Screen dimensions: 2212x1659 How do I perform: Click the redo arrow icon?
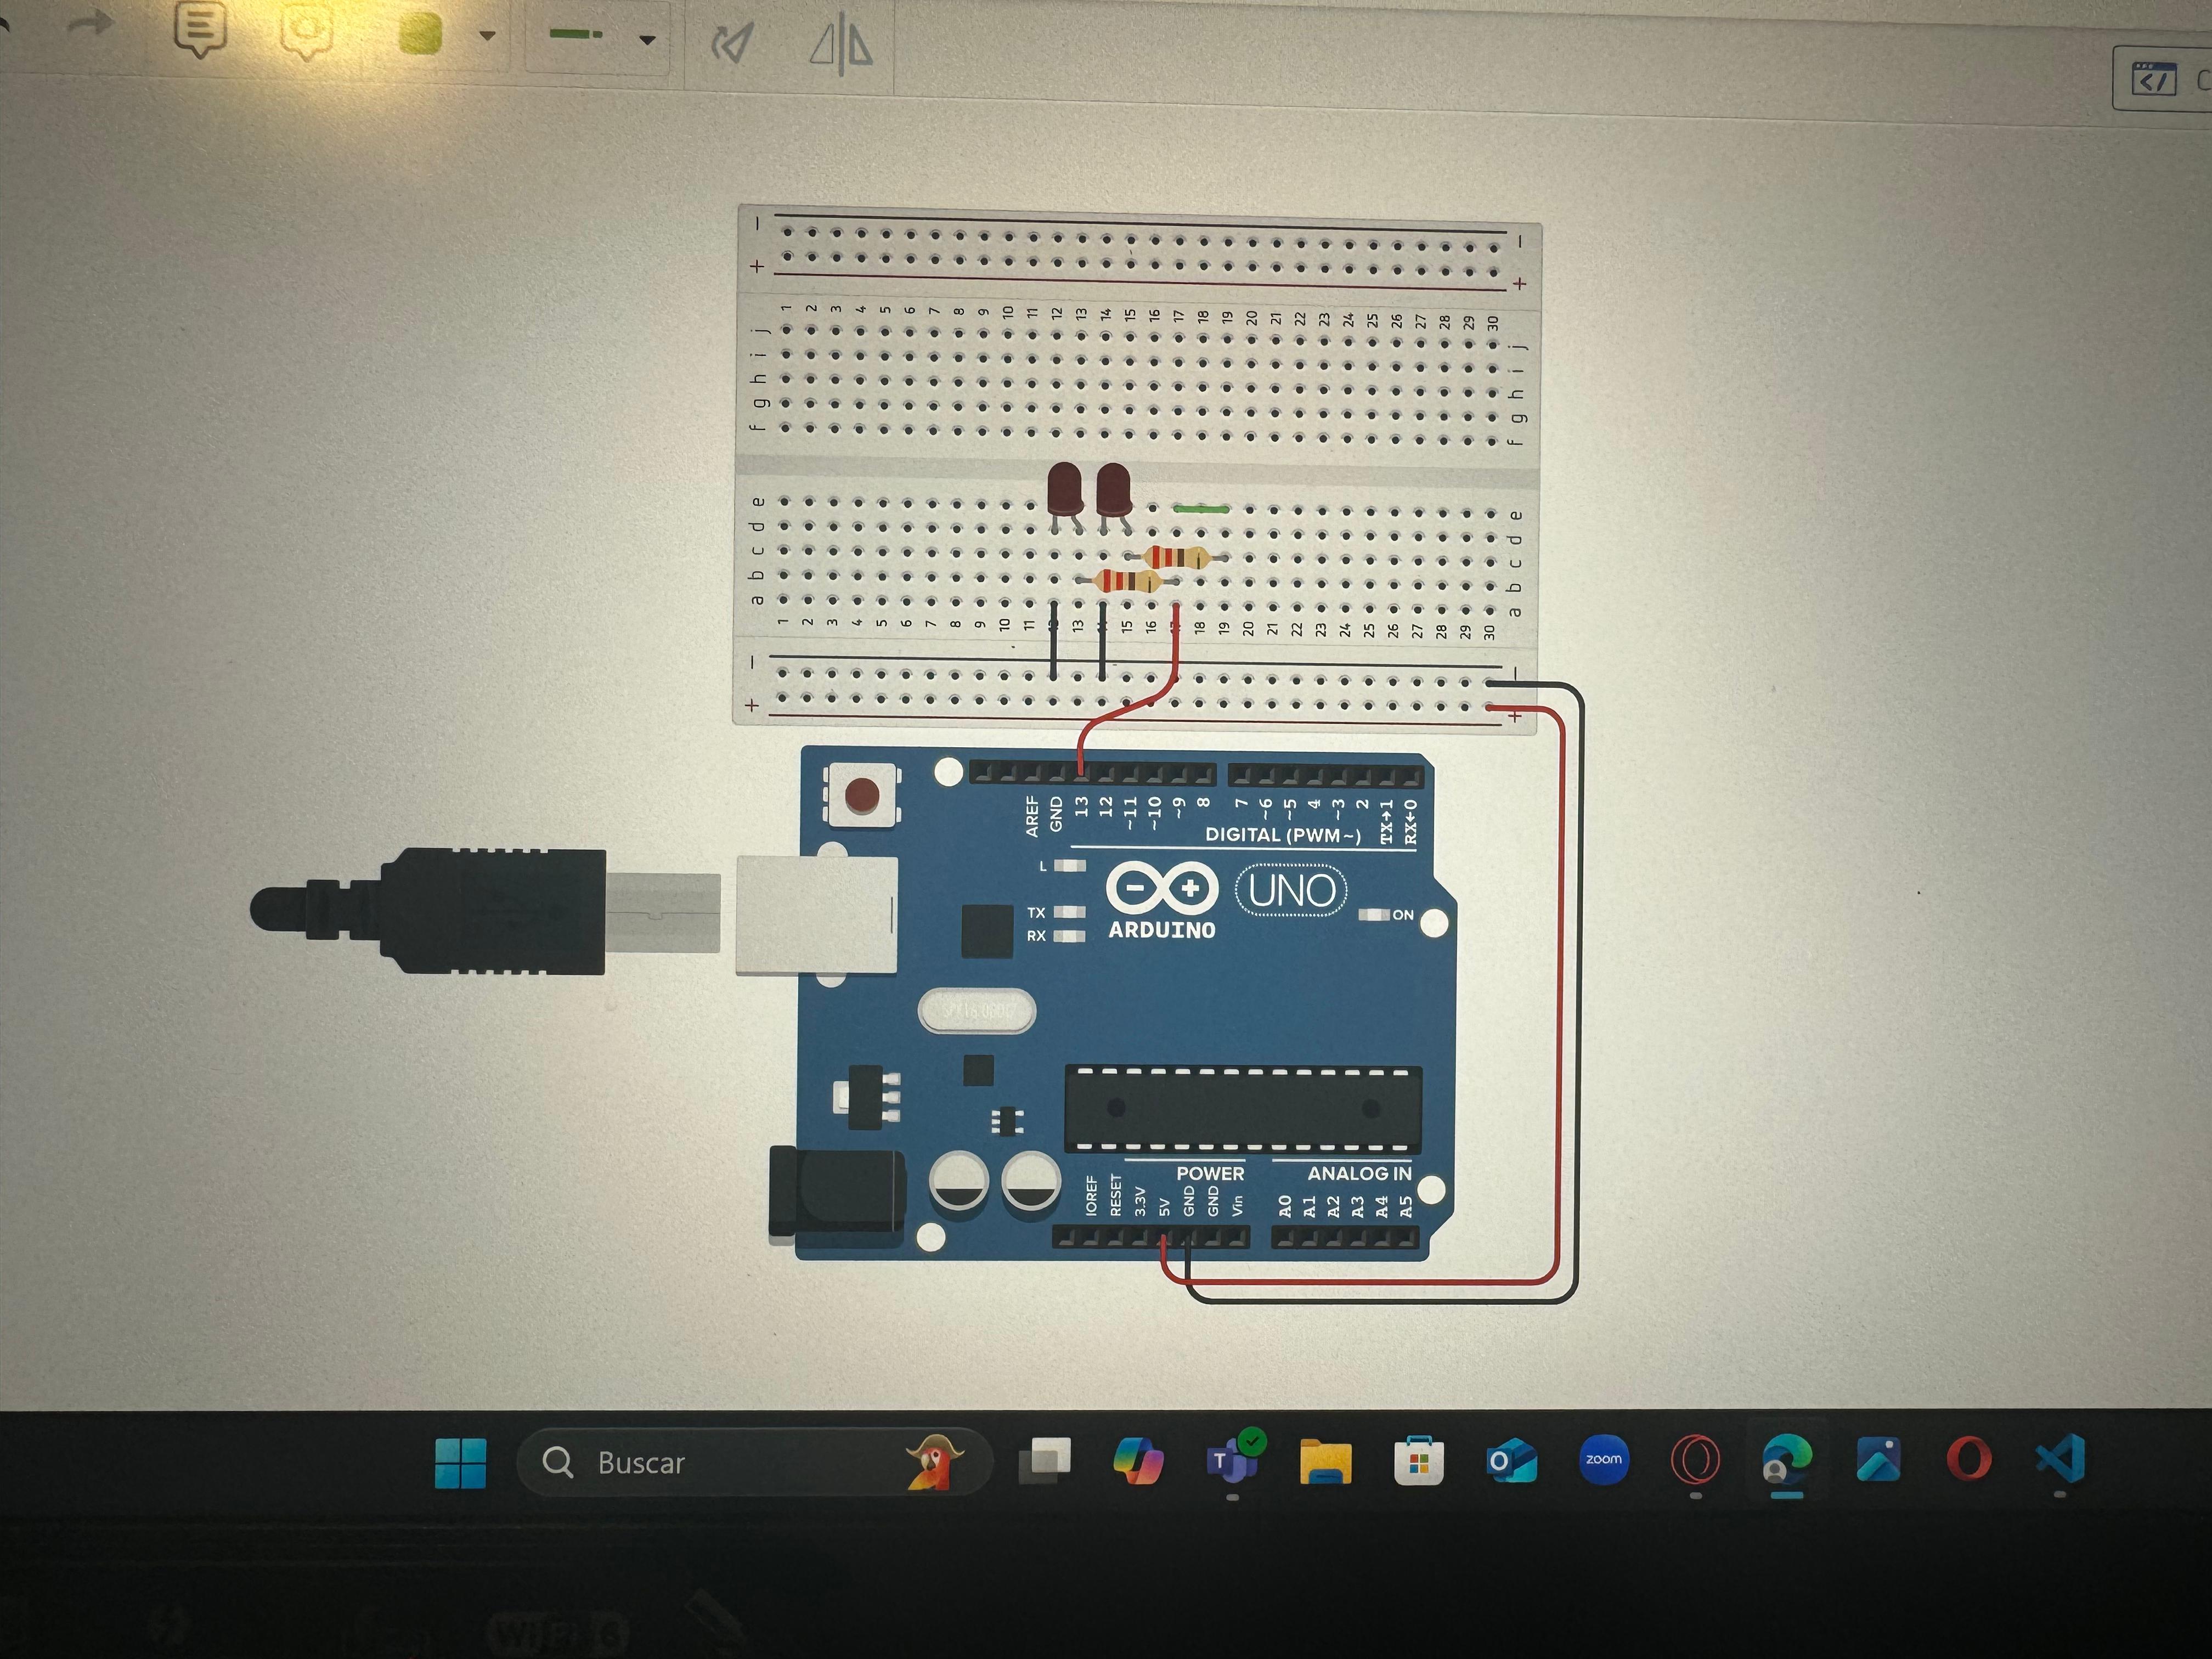pyautogui.click(x=92, y=24)
